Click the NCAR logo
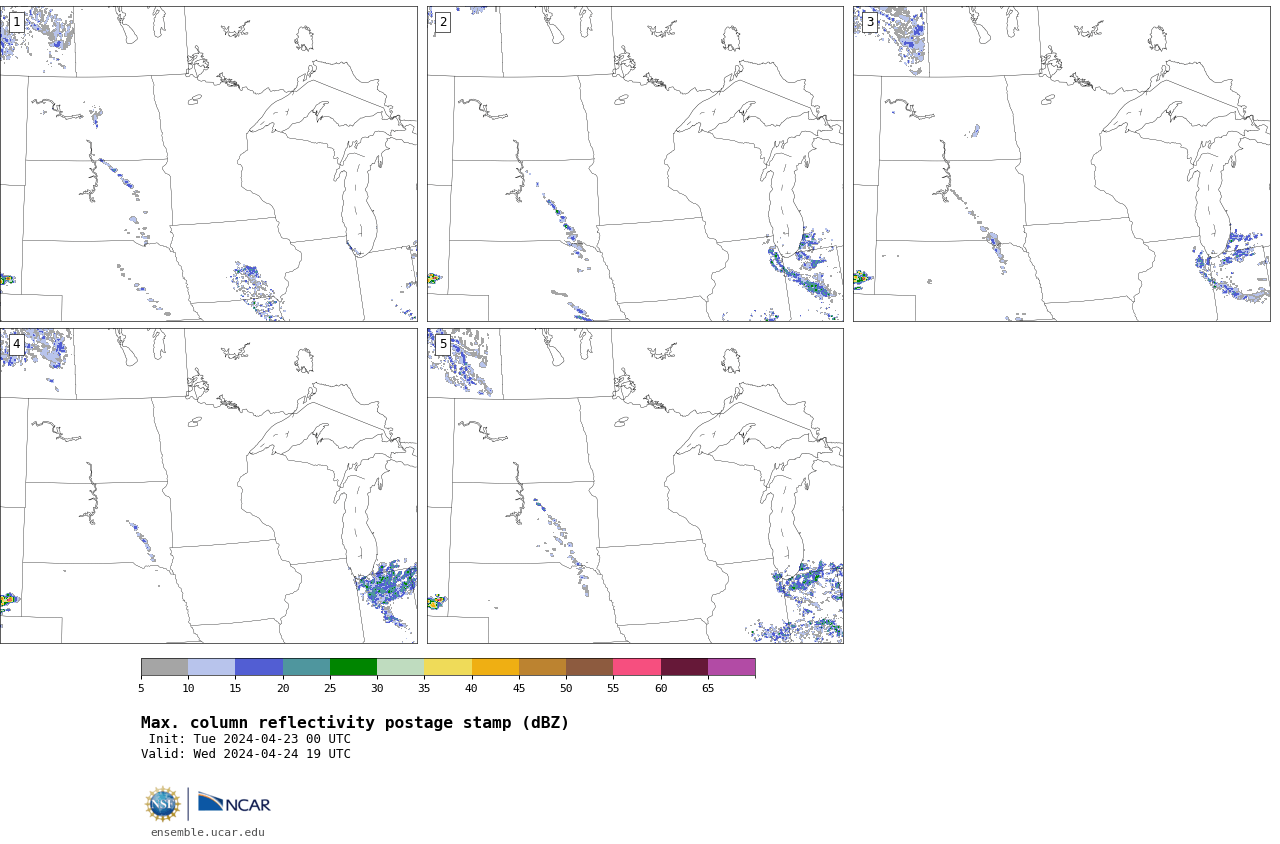This screenshot has height=844, width=1280. point(234,803)
